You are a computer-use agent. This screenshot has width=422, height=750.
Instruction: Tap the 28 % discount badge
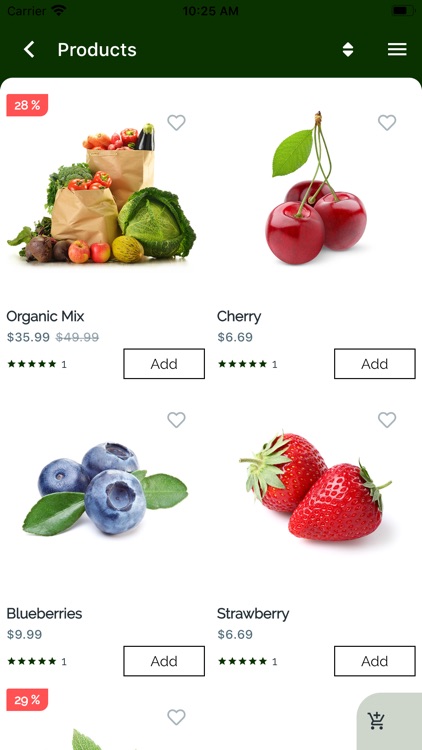click(x=27, y=105)
